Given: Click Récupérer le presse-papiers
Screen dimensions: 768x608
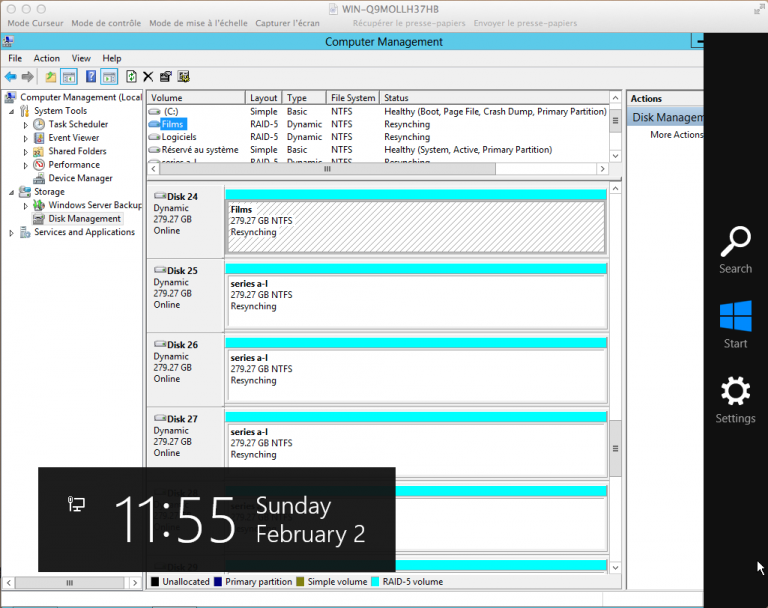Looking at the screenshot, I should 409,23.
